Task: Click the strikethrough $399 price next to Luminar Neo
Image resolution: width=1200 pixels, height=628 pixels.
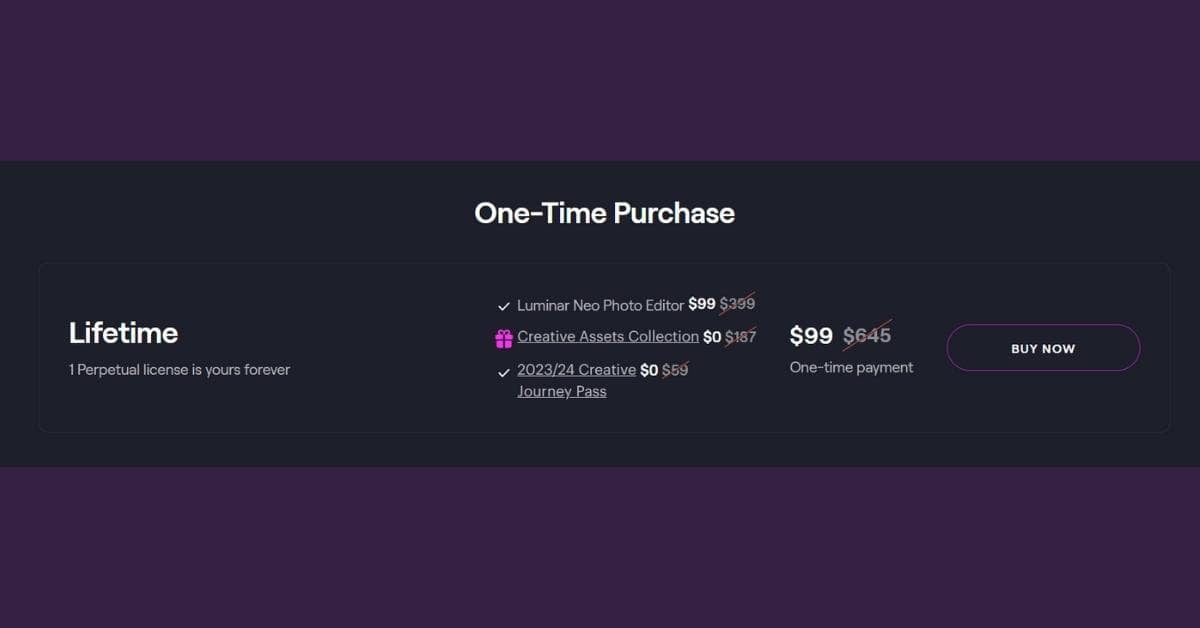Action: [x=737, y=304]
